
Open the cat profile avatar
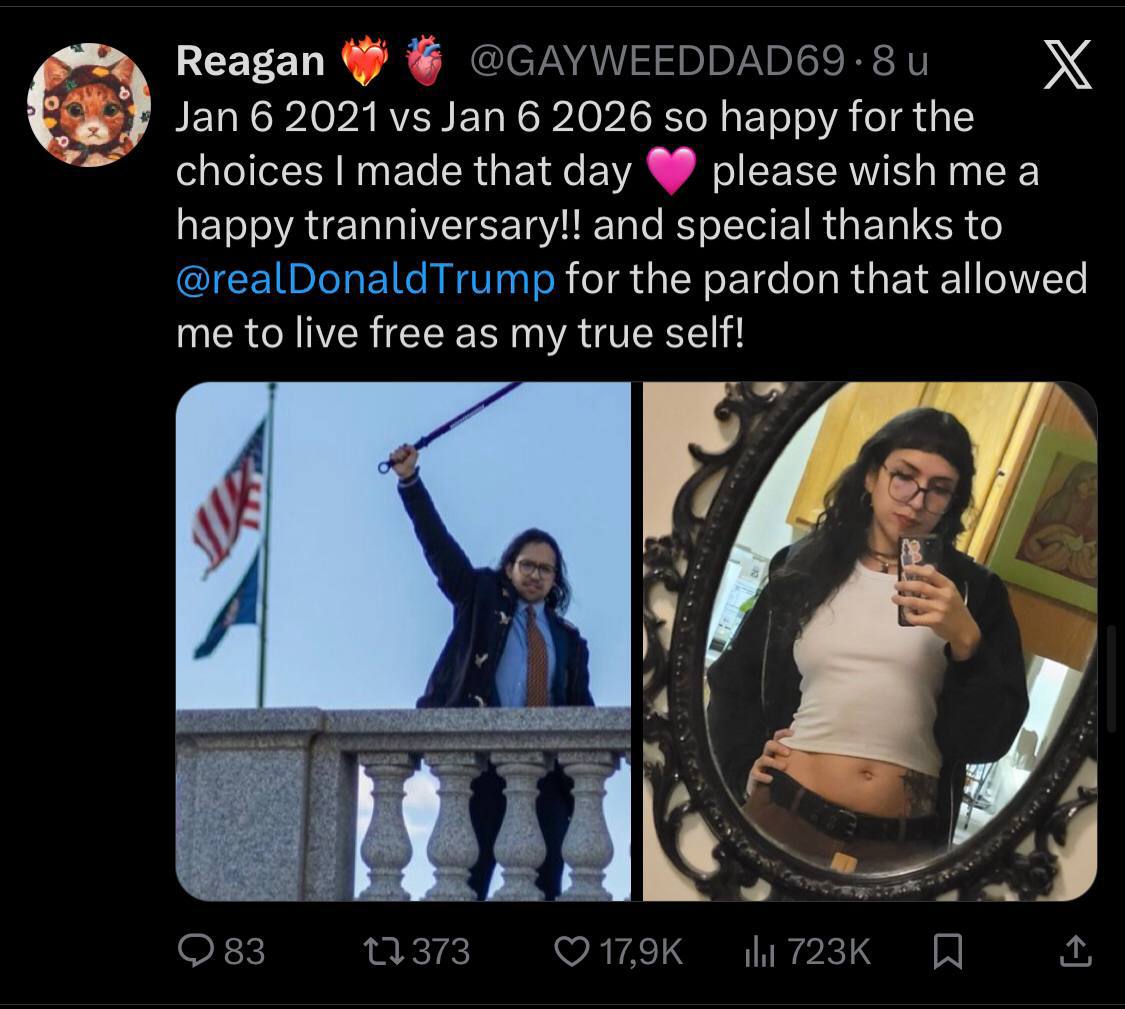pos(89,104)
